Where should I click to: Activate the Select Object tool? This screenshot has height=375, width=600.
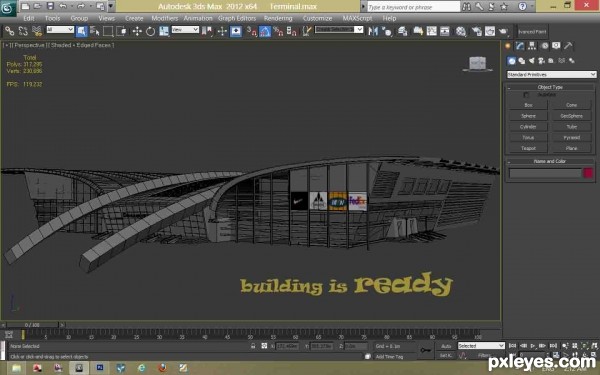(x=81, y=31)
